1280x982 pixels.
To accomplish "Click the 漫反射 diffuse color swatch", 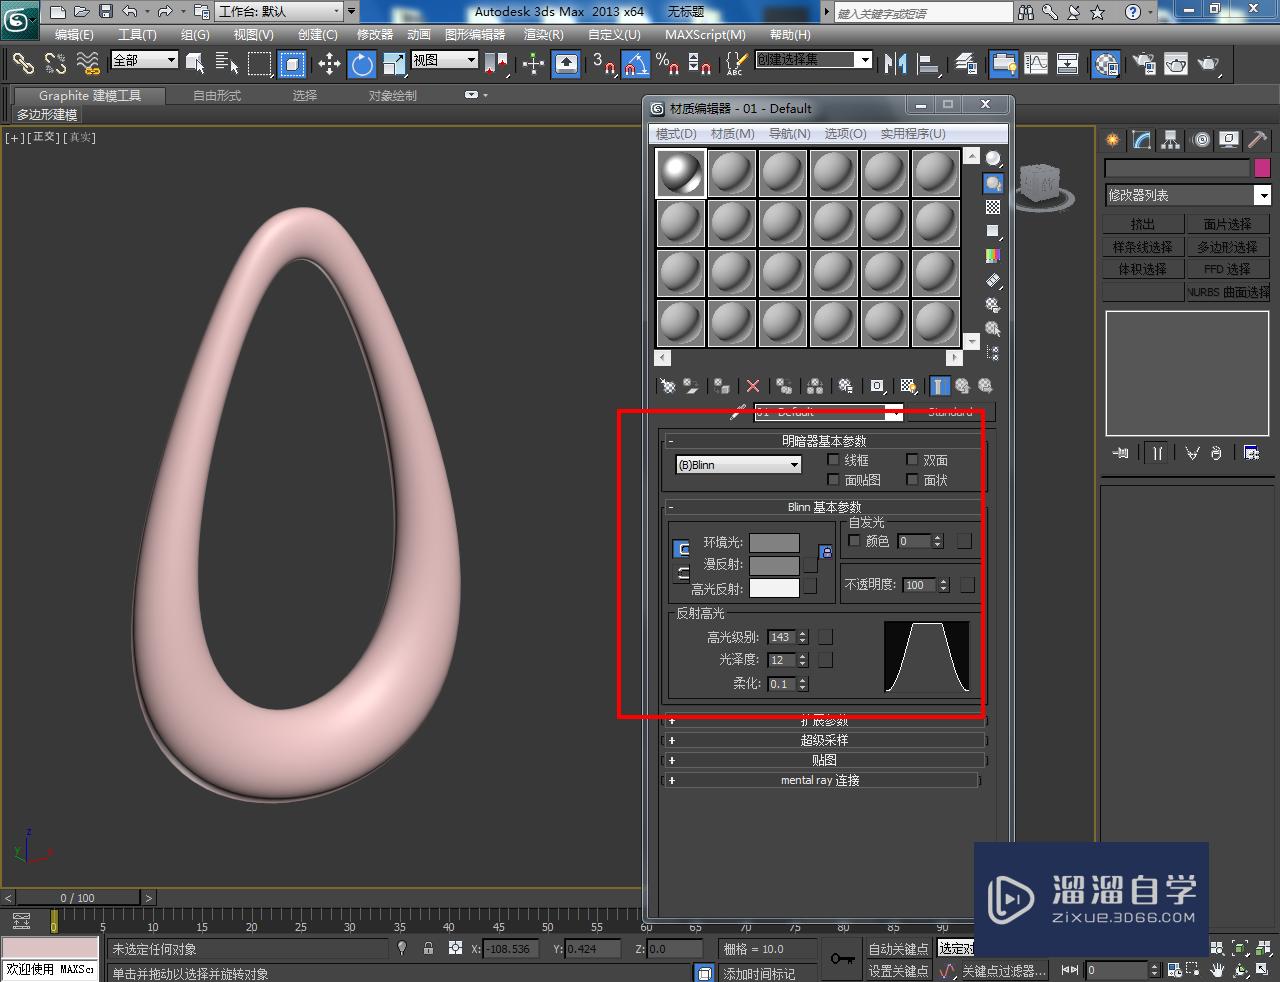I will [x=774, y=565].
